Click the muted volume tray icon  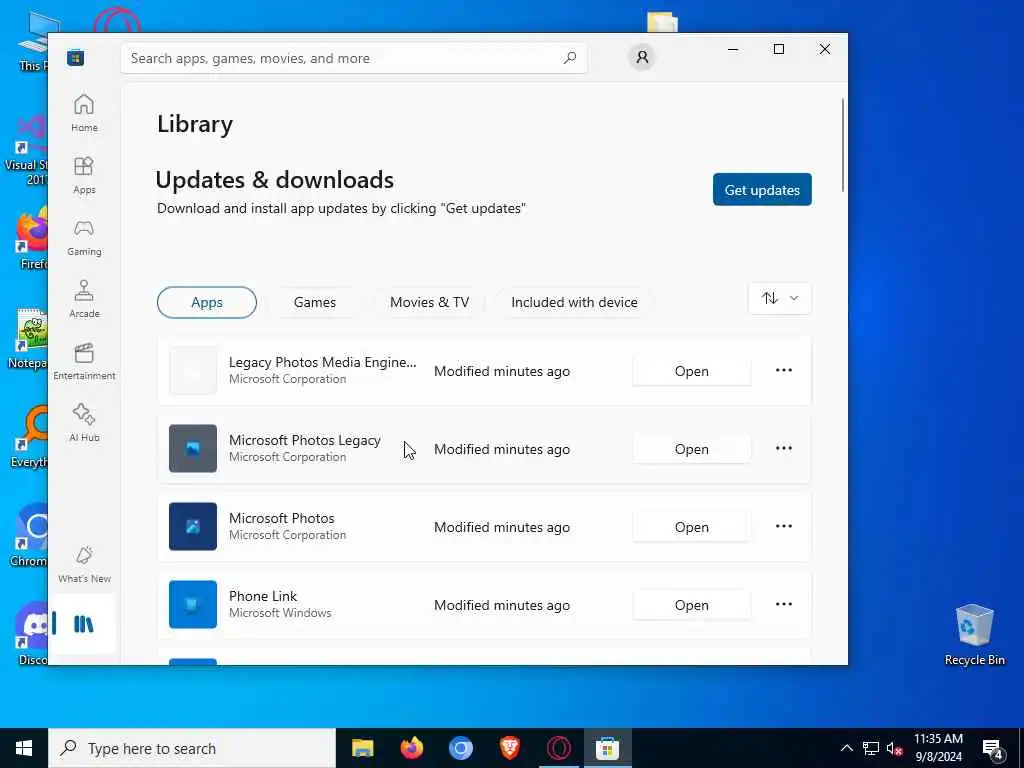pos(894,749)
